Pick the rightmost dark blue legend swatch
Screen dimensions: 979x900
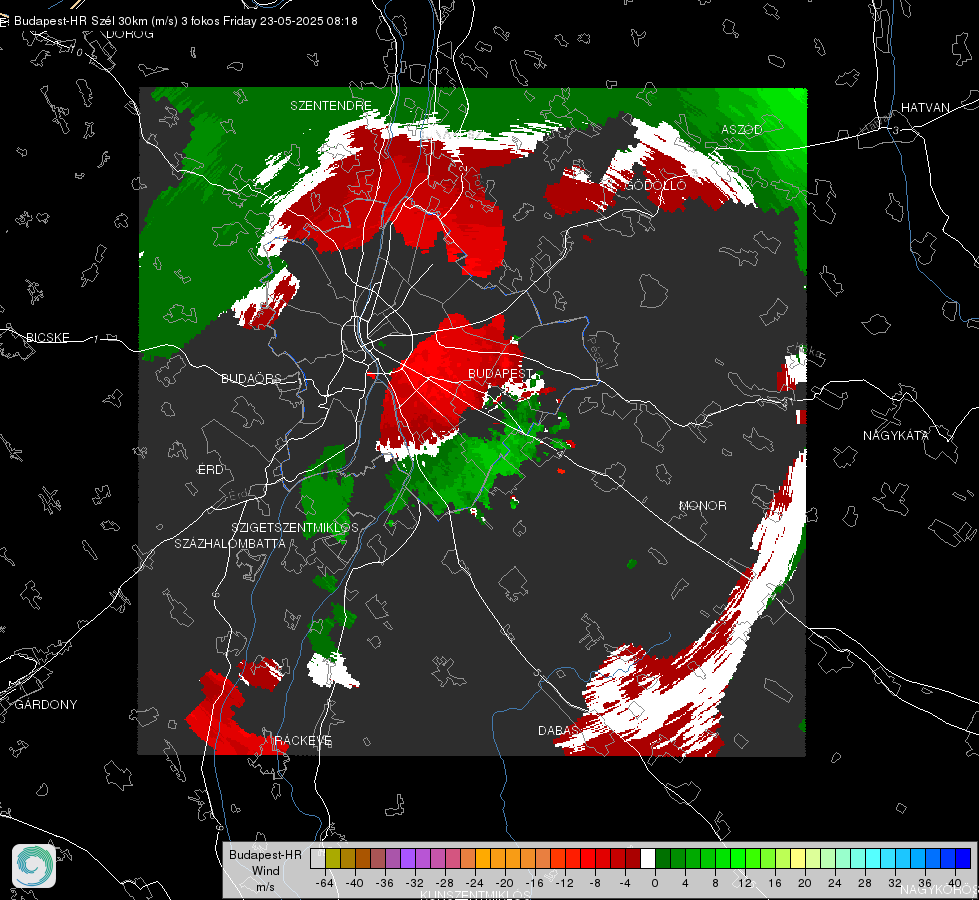963,858
